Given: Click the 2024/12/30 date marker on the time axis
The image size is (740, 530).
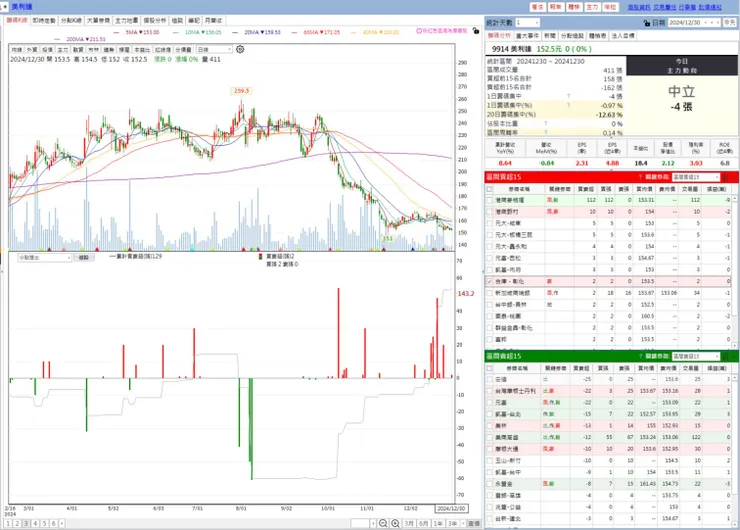Looking at the screenshot, I should (451, 509).
